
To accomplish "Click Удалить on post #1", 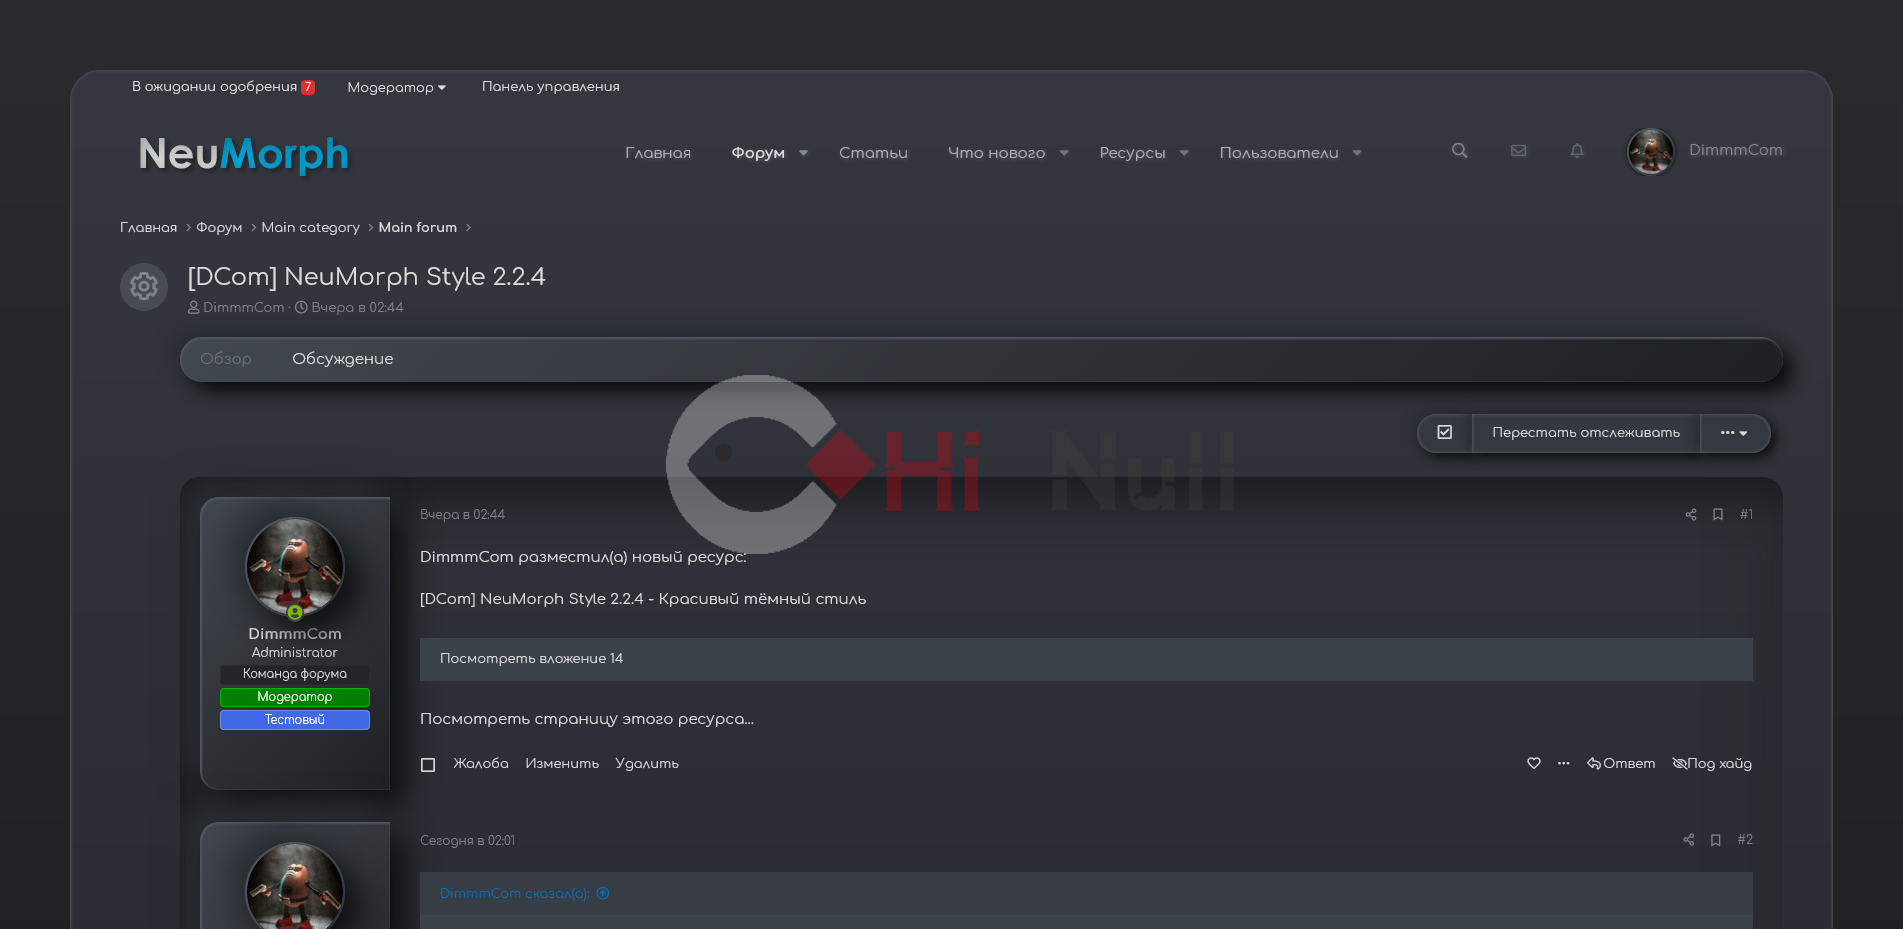I will (647, 764).
